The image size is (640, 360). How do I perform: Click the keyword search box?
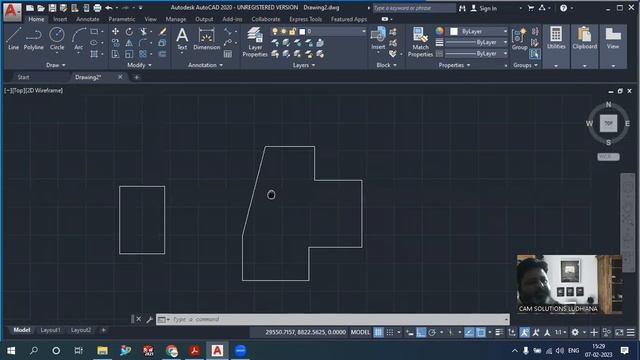(414, 8)
